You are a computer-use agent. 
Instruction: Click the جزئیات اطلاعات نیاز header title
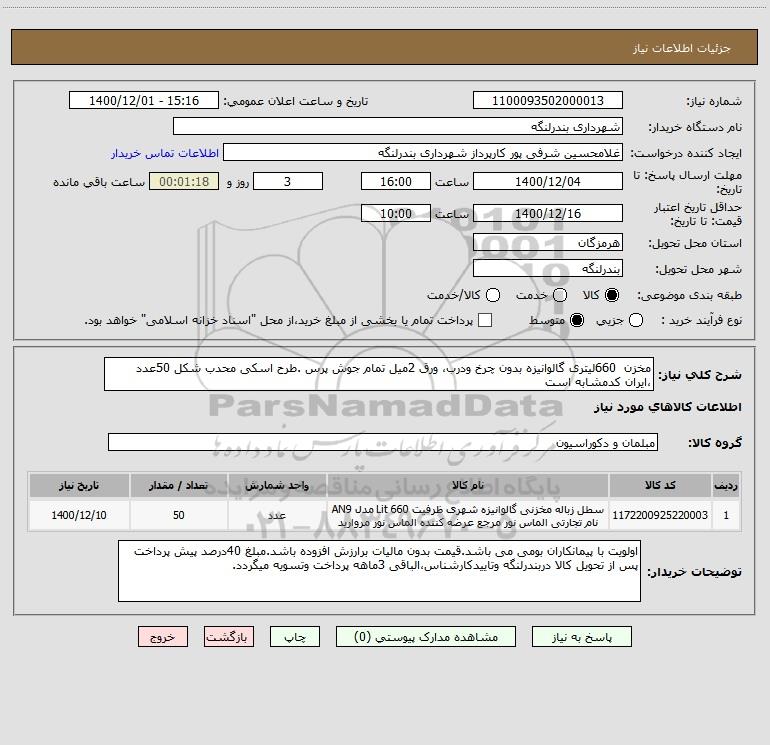click(x=682, y=48)
